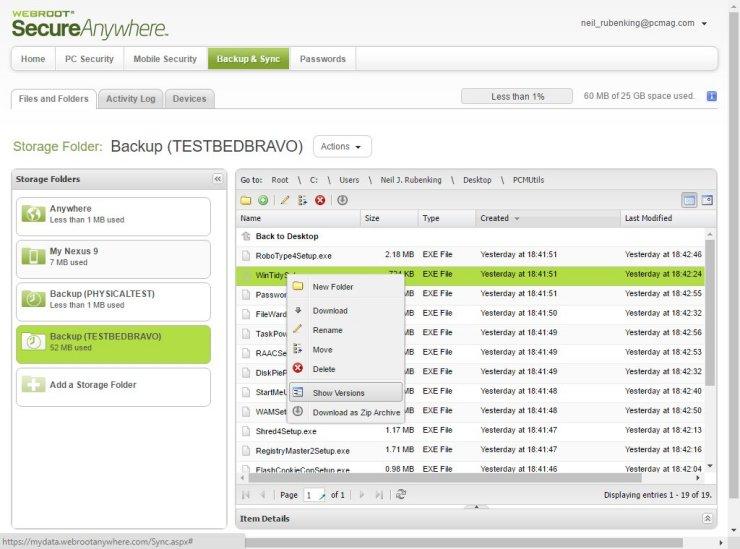This screenshot has width=740, height=549.
Task: Click Add a Storage Folder
Action: [x=113, y=387]
